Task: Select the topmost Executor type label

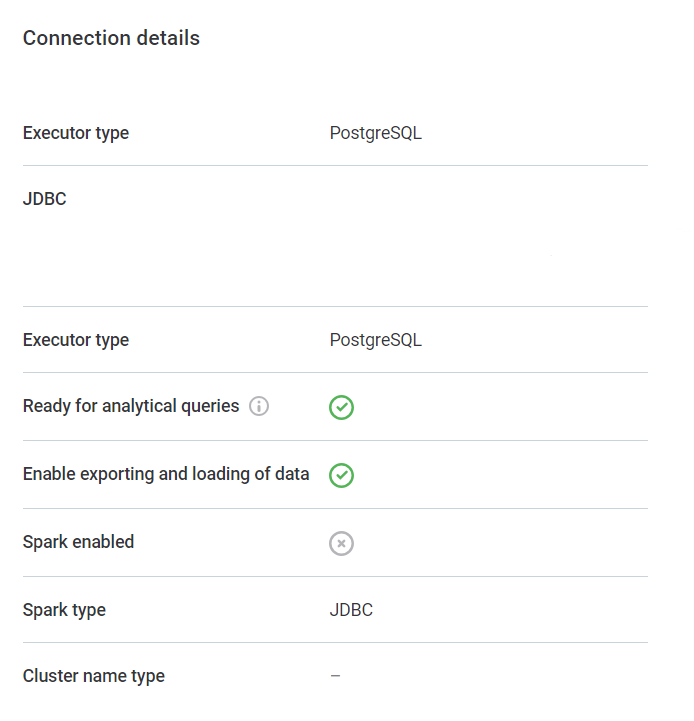Action: [x=76, y=133]
